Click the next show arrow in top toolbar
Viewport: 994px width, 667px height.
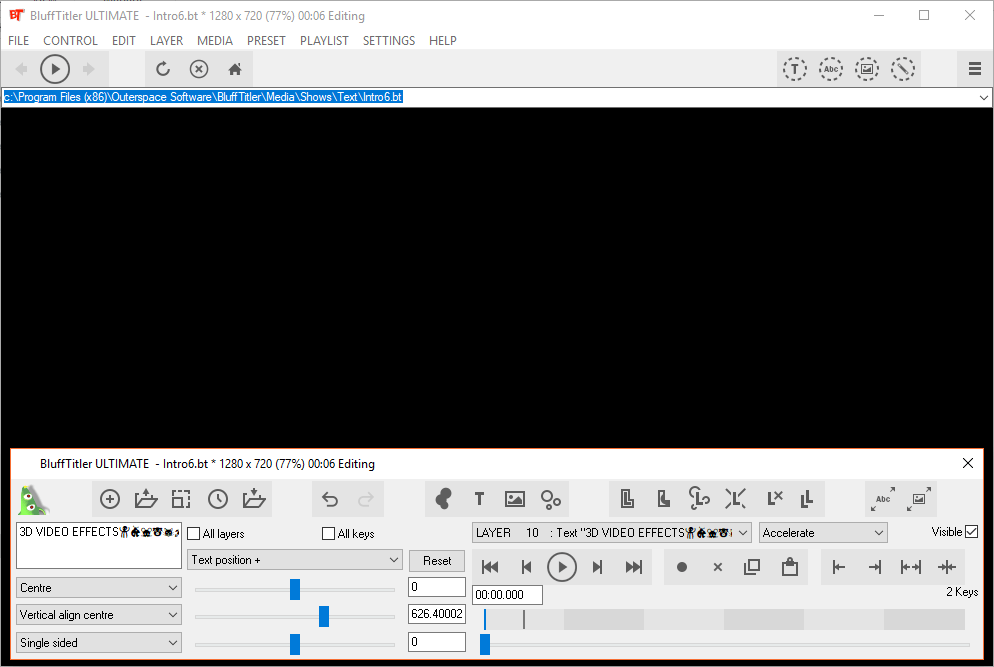89,68
